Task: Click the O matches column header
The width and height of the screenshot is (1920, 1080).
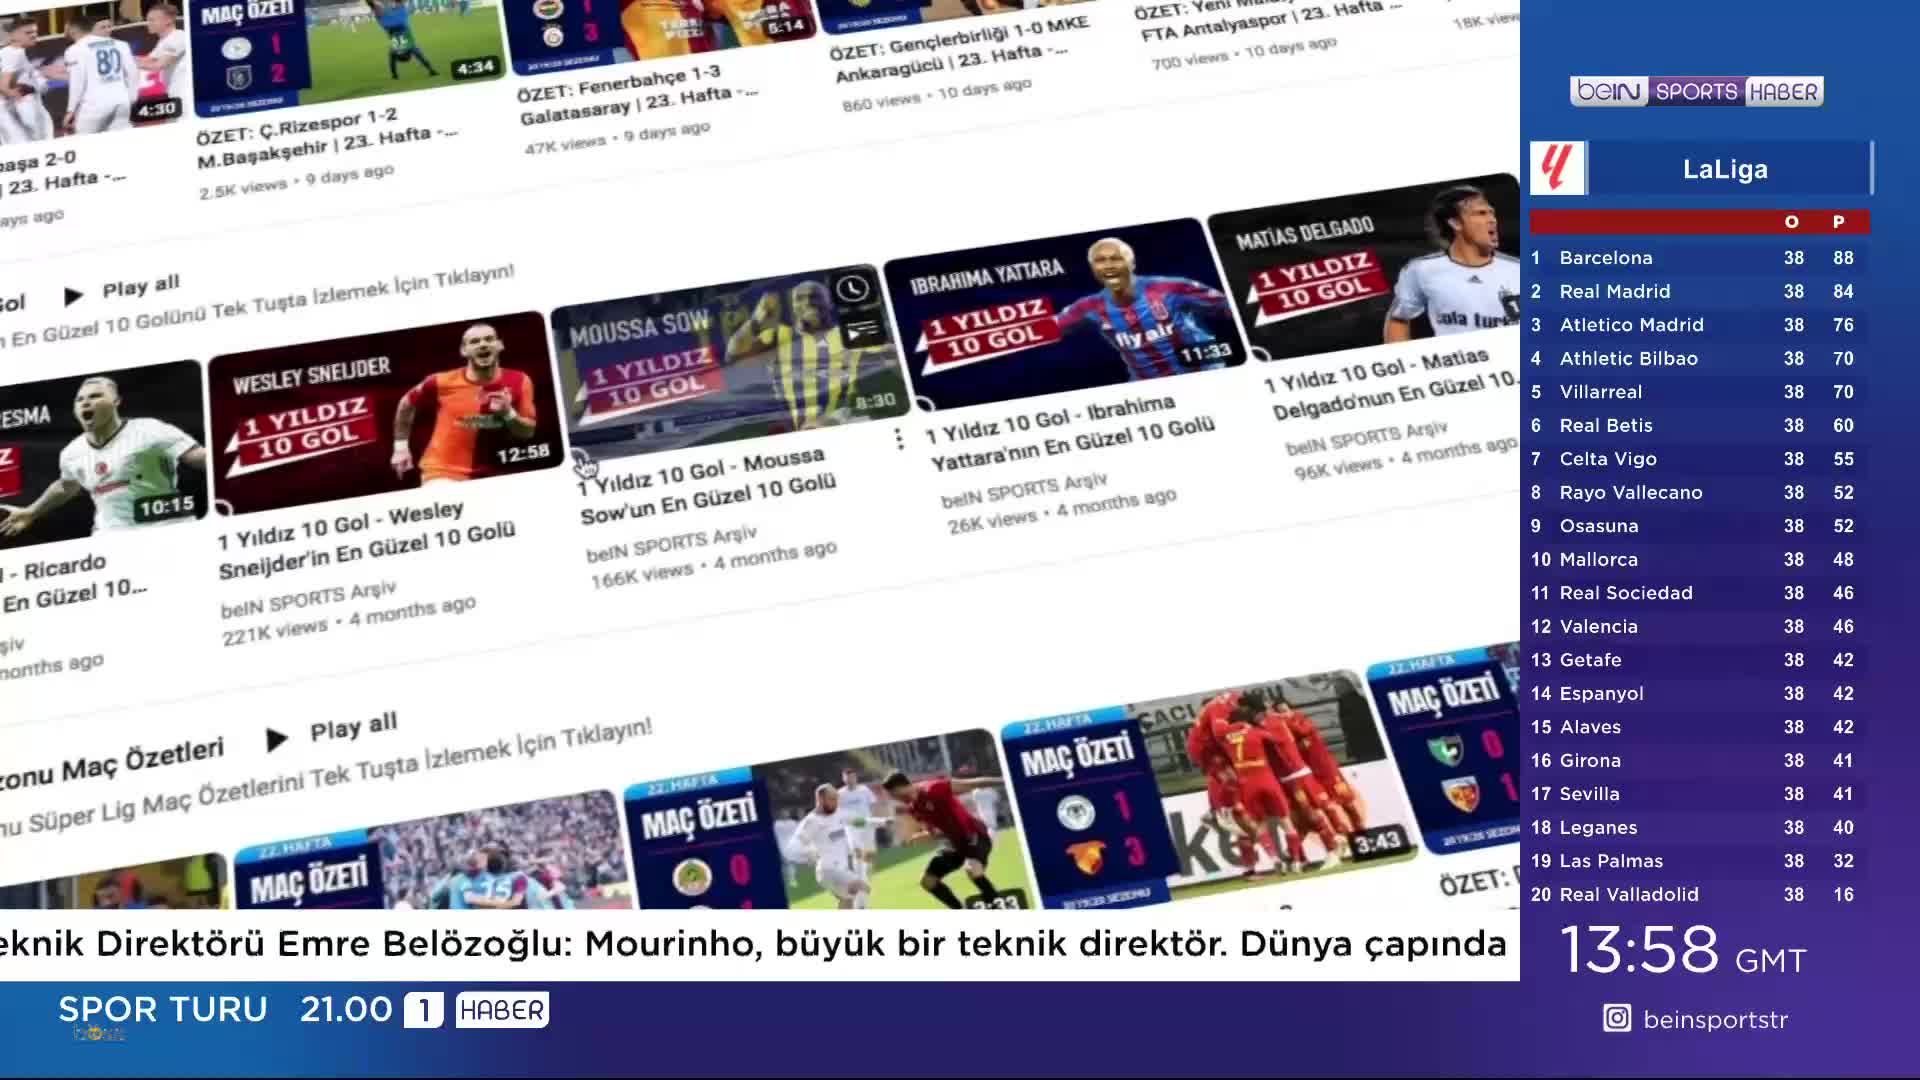Action: [x=1791, y=222]
